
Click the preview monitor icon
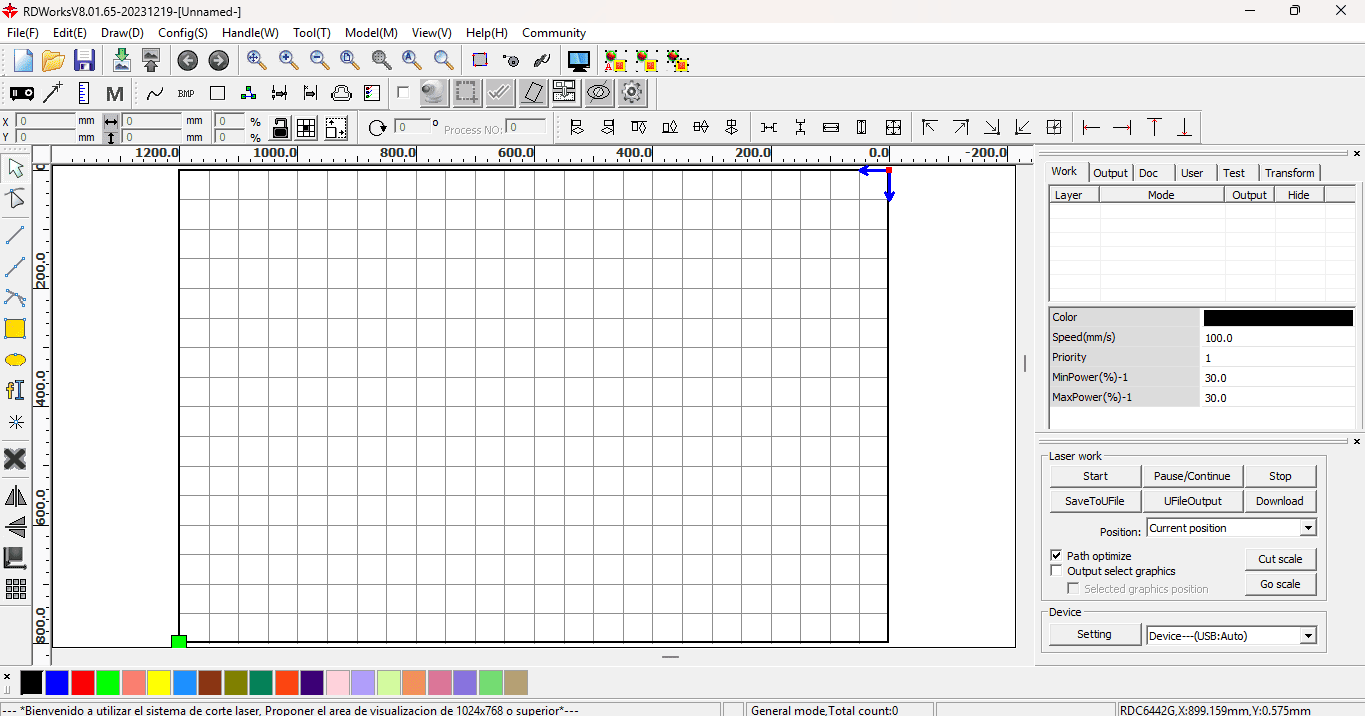coord(578,61)
